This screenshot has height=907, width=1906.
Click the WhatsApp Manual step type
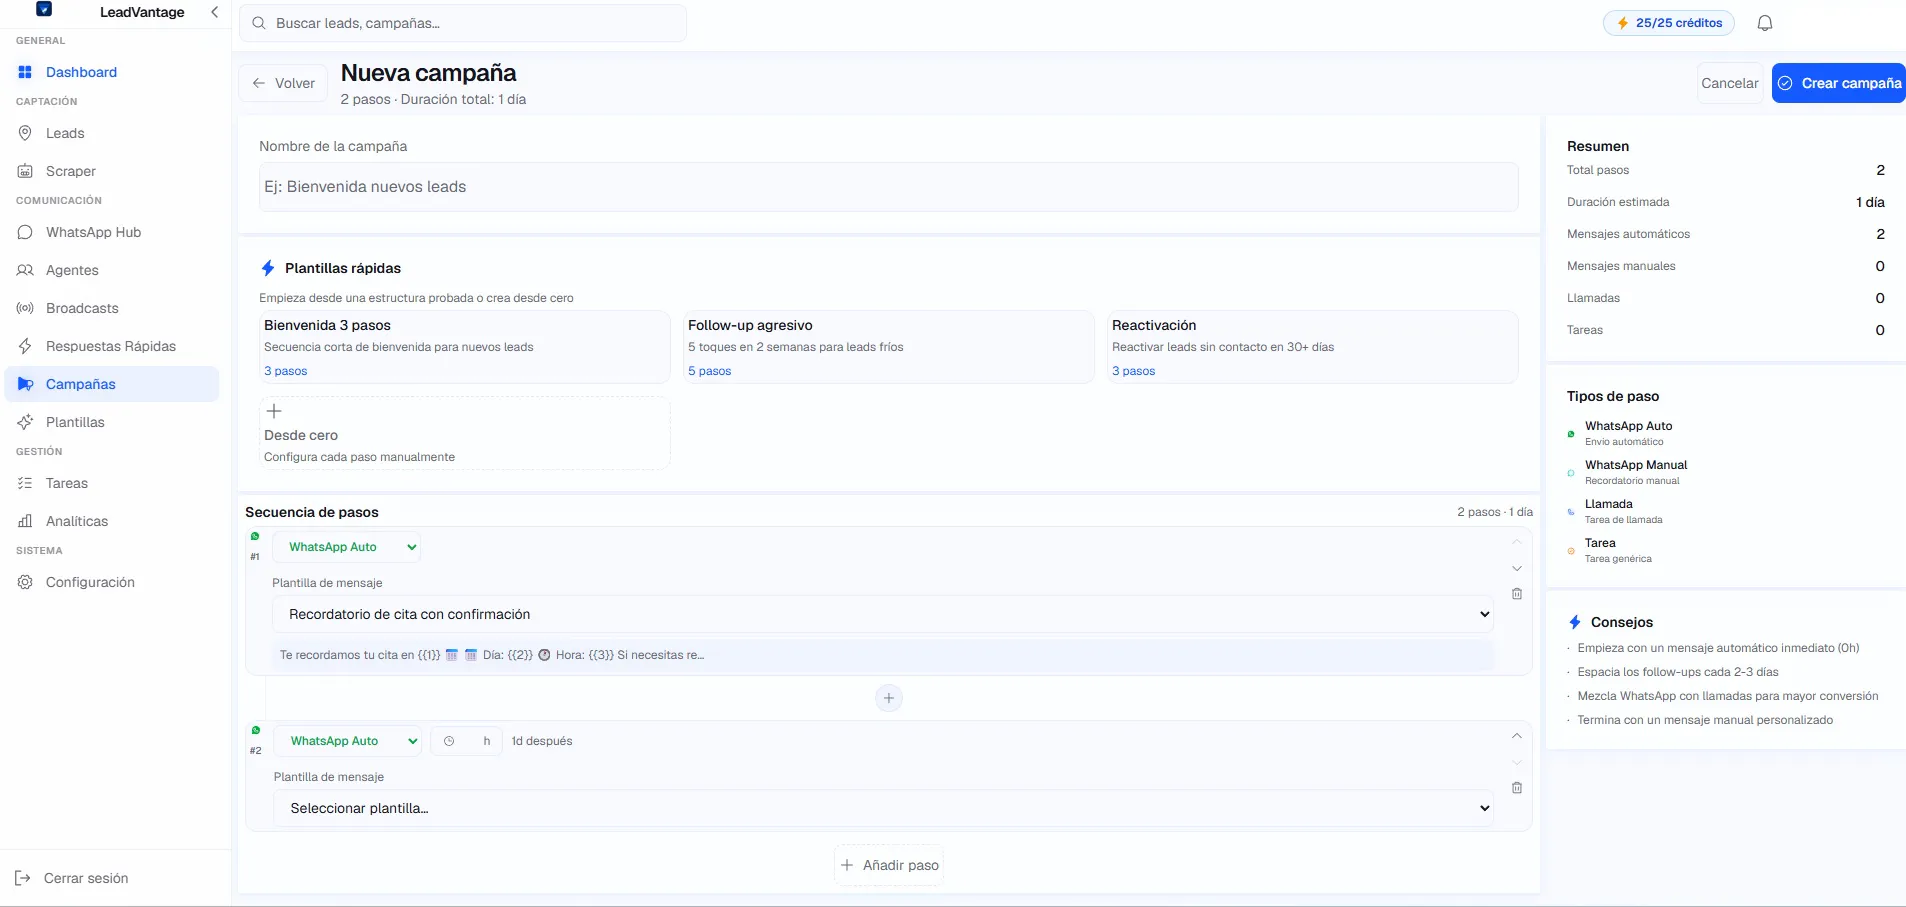click(x=1627, y=472)
